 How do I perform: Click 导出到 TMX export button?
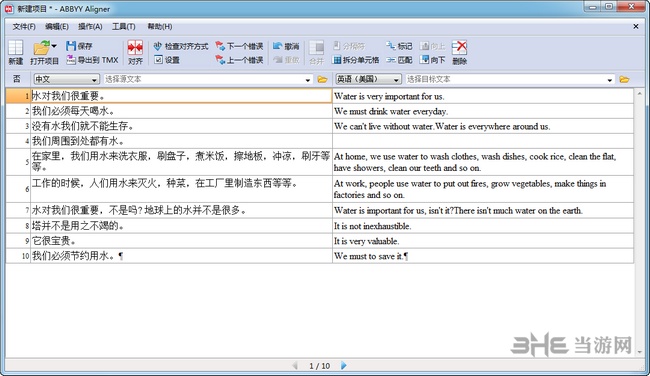(93, 60)
